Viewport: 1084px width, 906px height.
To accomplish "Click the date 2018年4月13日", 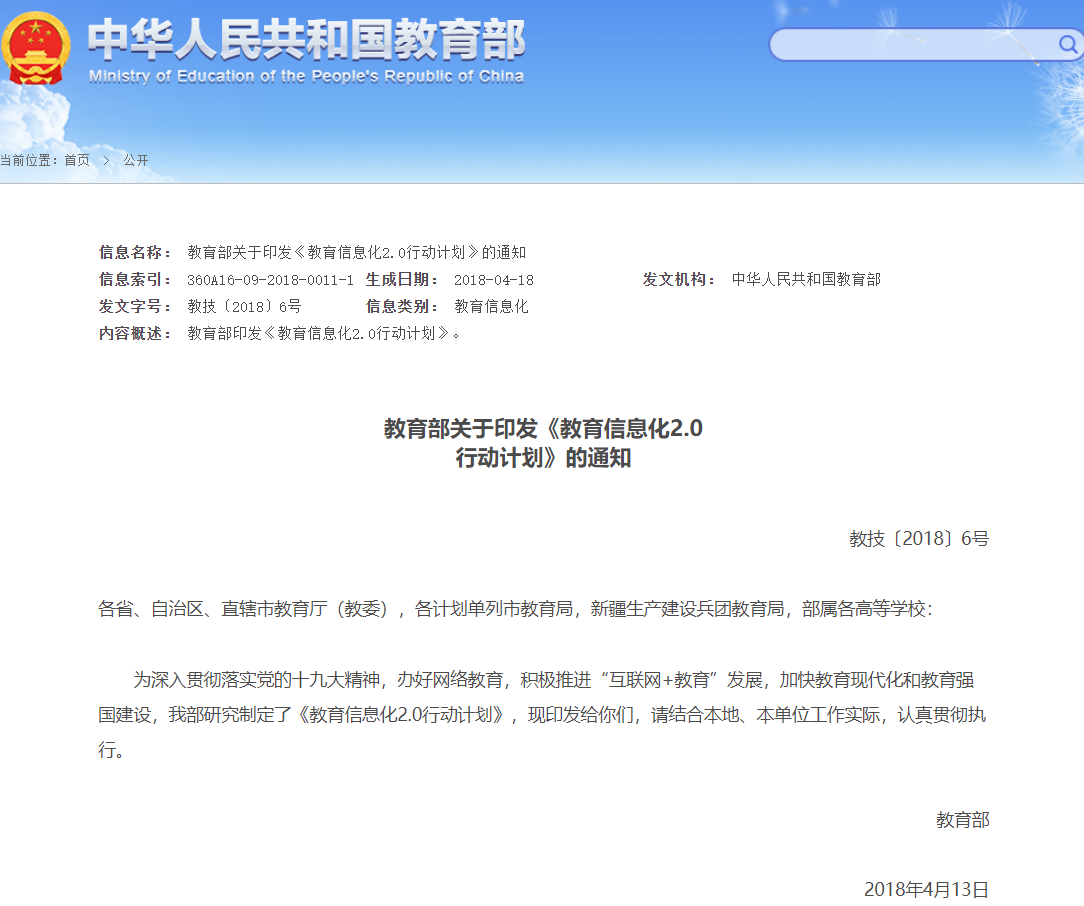I will tap(926, 889).
